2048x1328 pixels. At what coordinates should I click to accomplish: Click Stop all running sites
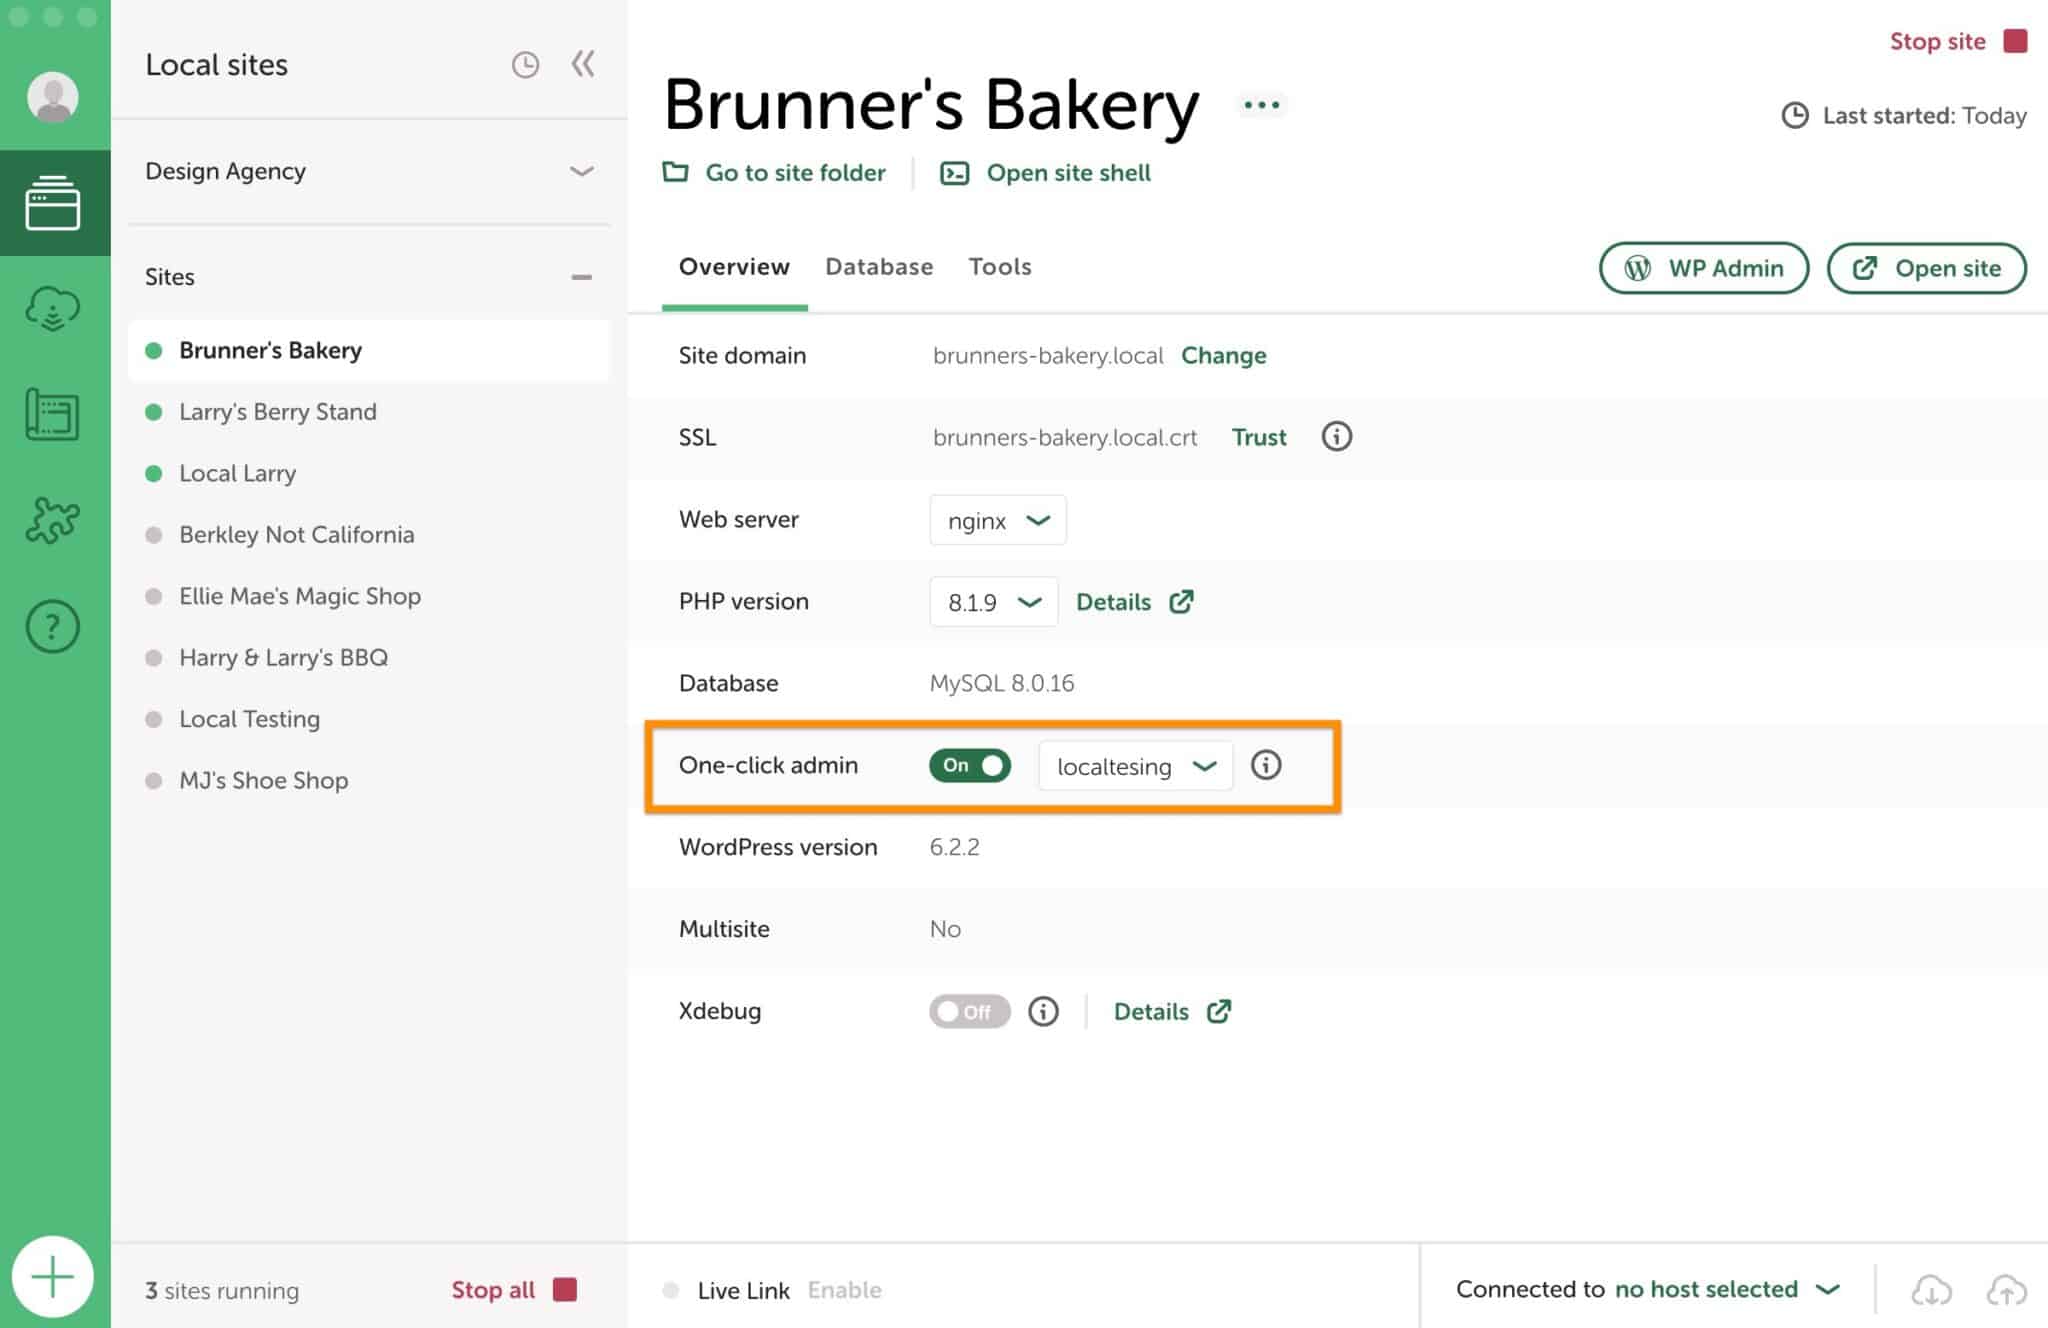[x=492, y=1290]
